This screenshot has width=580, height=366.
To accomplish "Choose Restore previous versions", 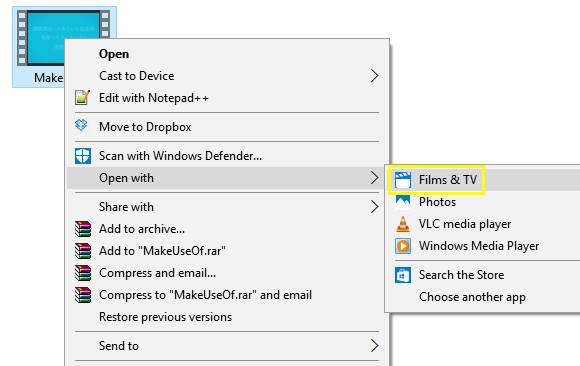I will [x=165, y=317].
